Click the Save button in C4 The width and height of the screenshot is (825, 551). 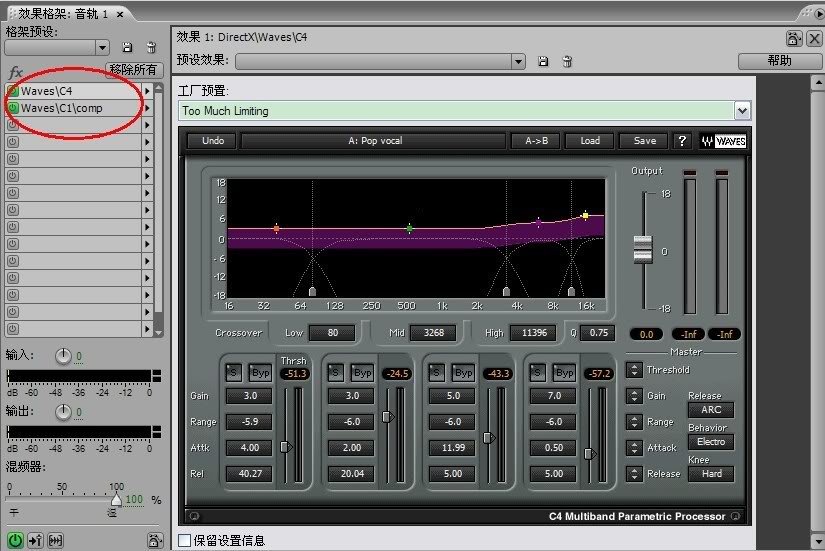click(x=645, y=141)
